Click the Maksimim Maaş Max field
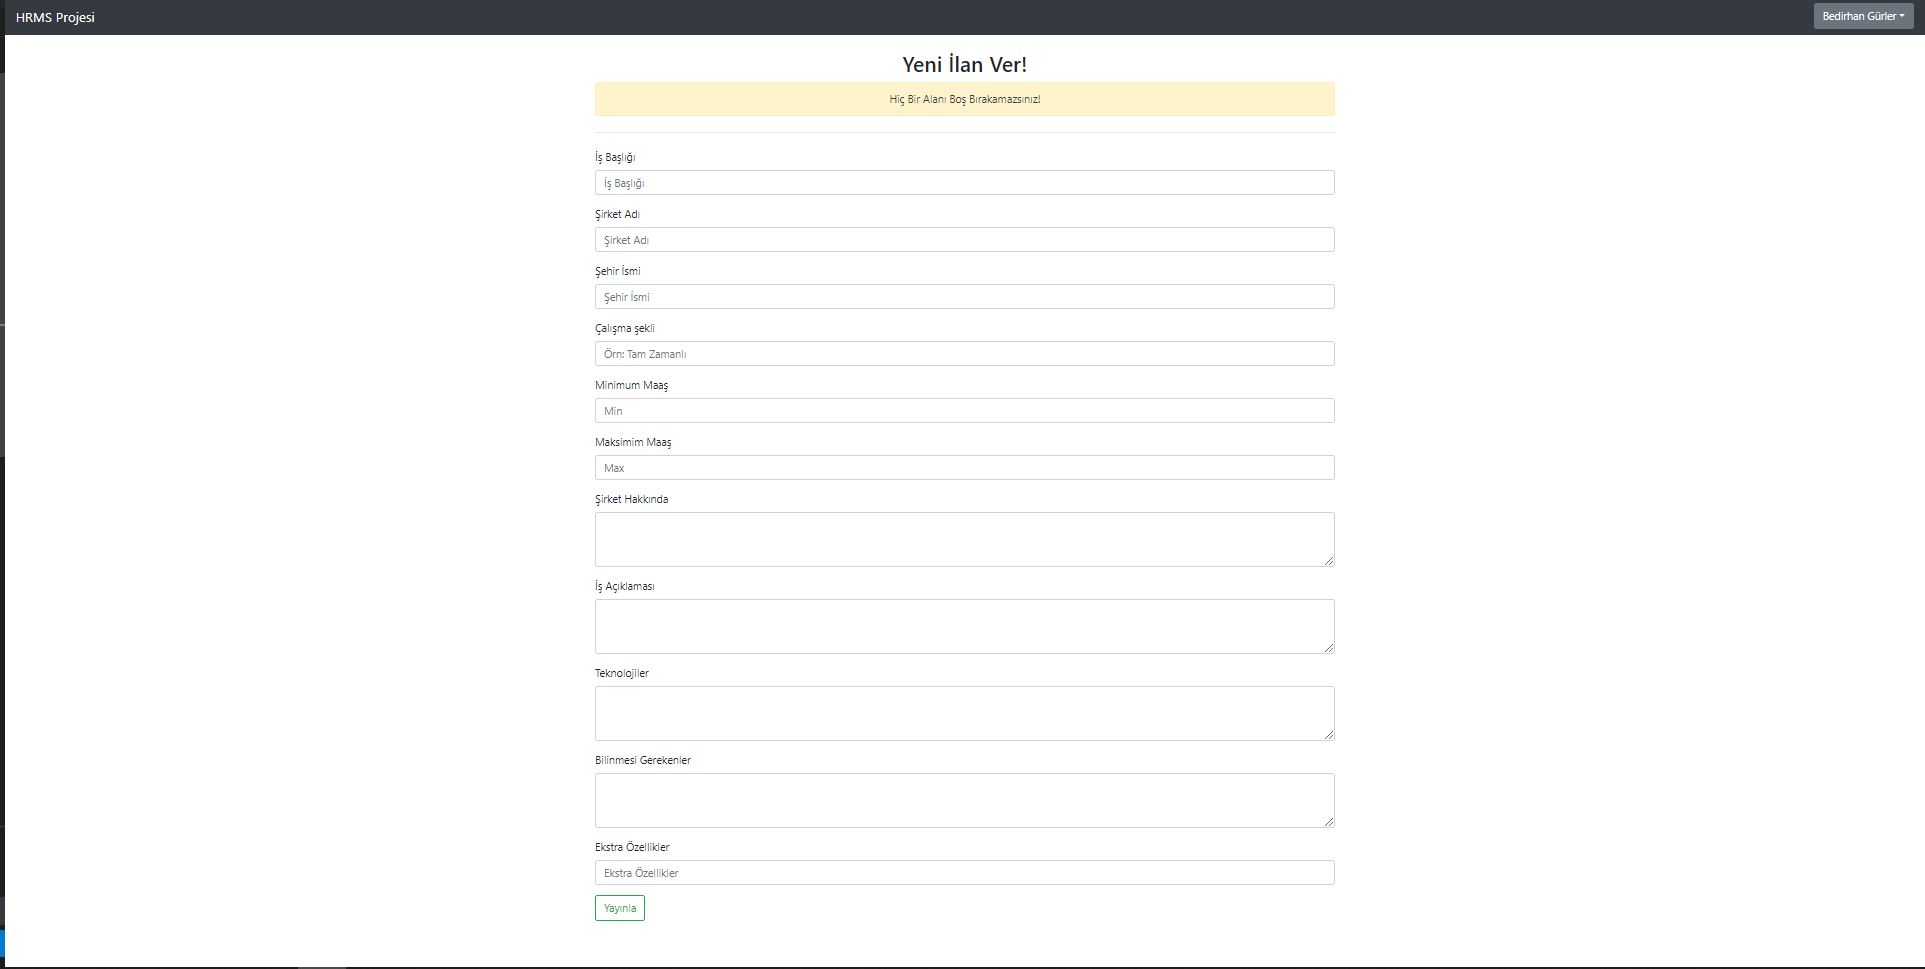The image size is (1925, 969). [x=963, y=467]
